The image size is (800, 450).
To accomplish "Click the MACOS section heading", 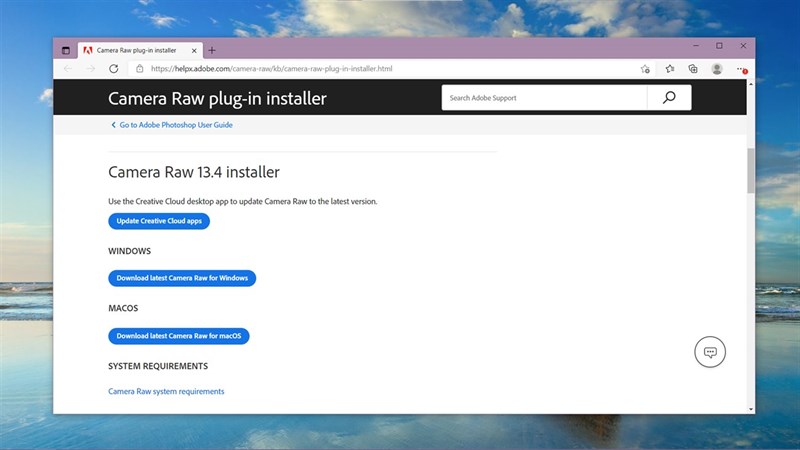I will tap(123, 308).
